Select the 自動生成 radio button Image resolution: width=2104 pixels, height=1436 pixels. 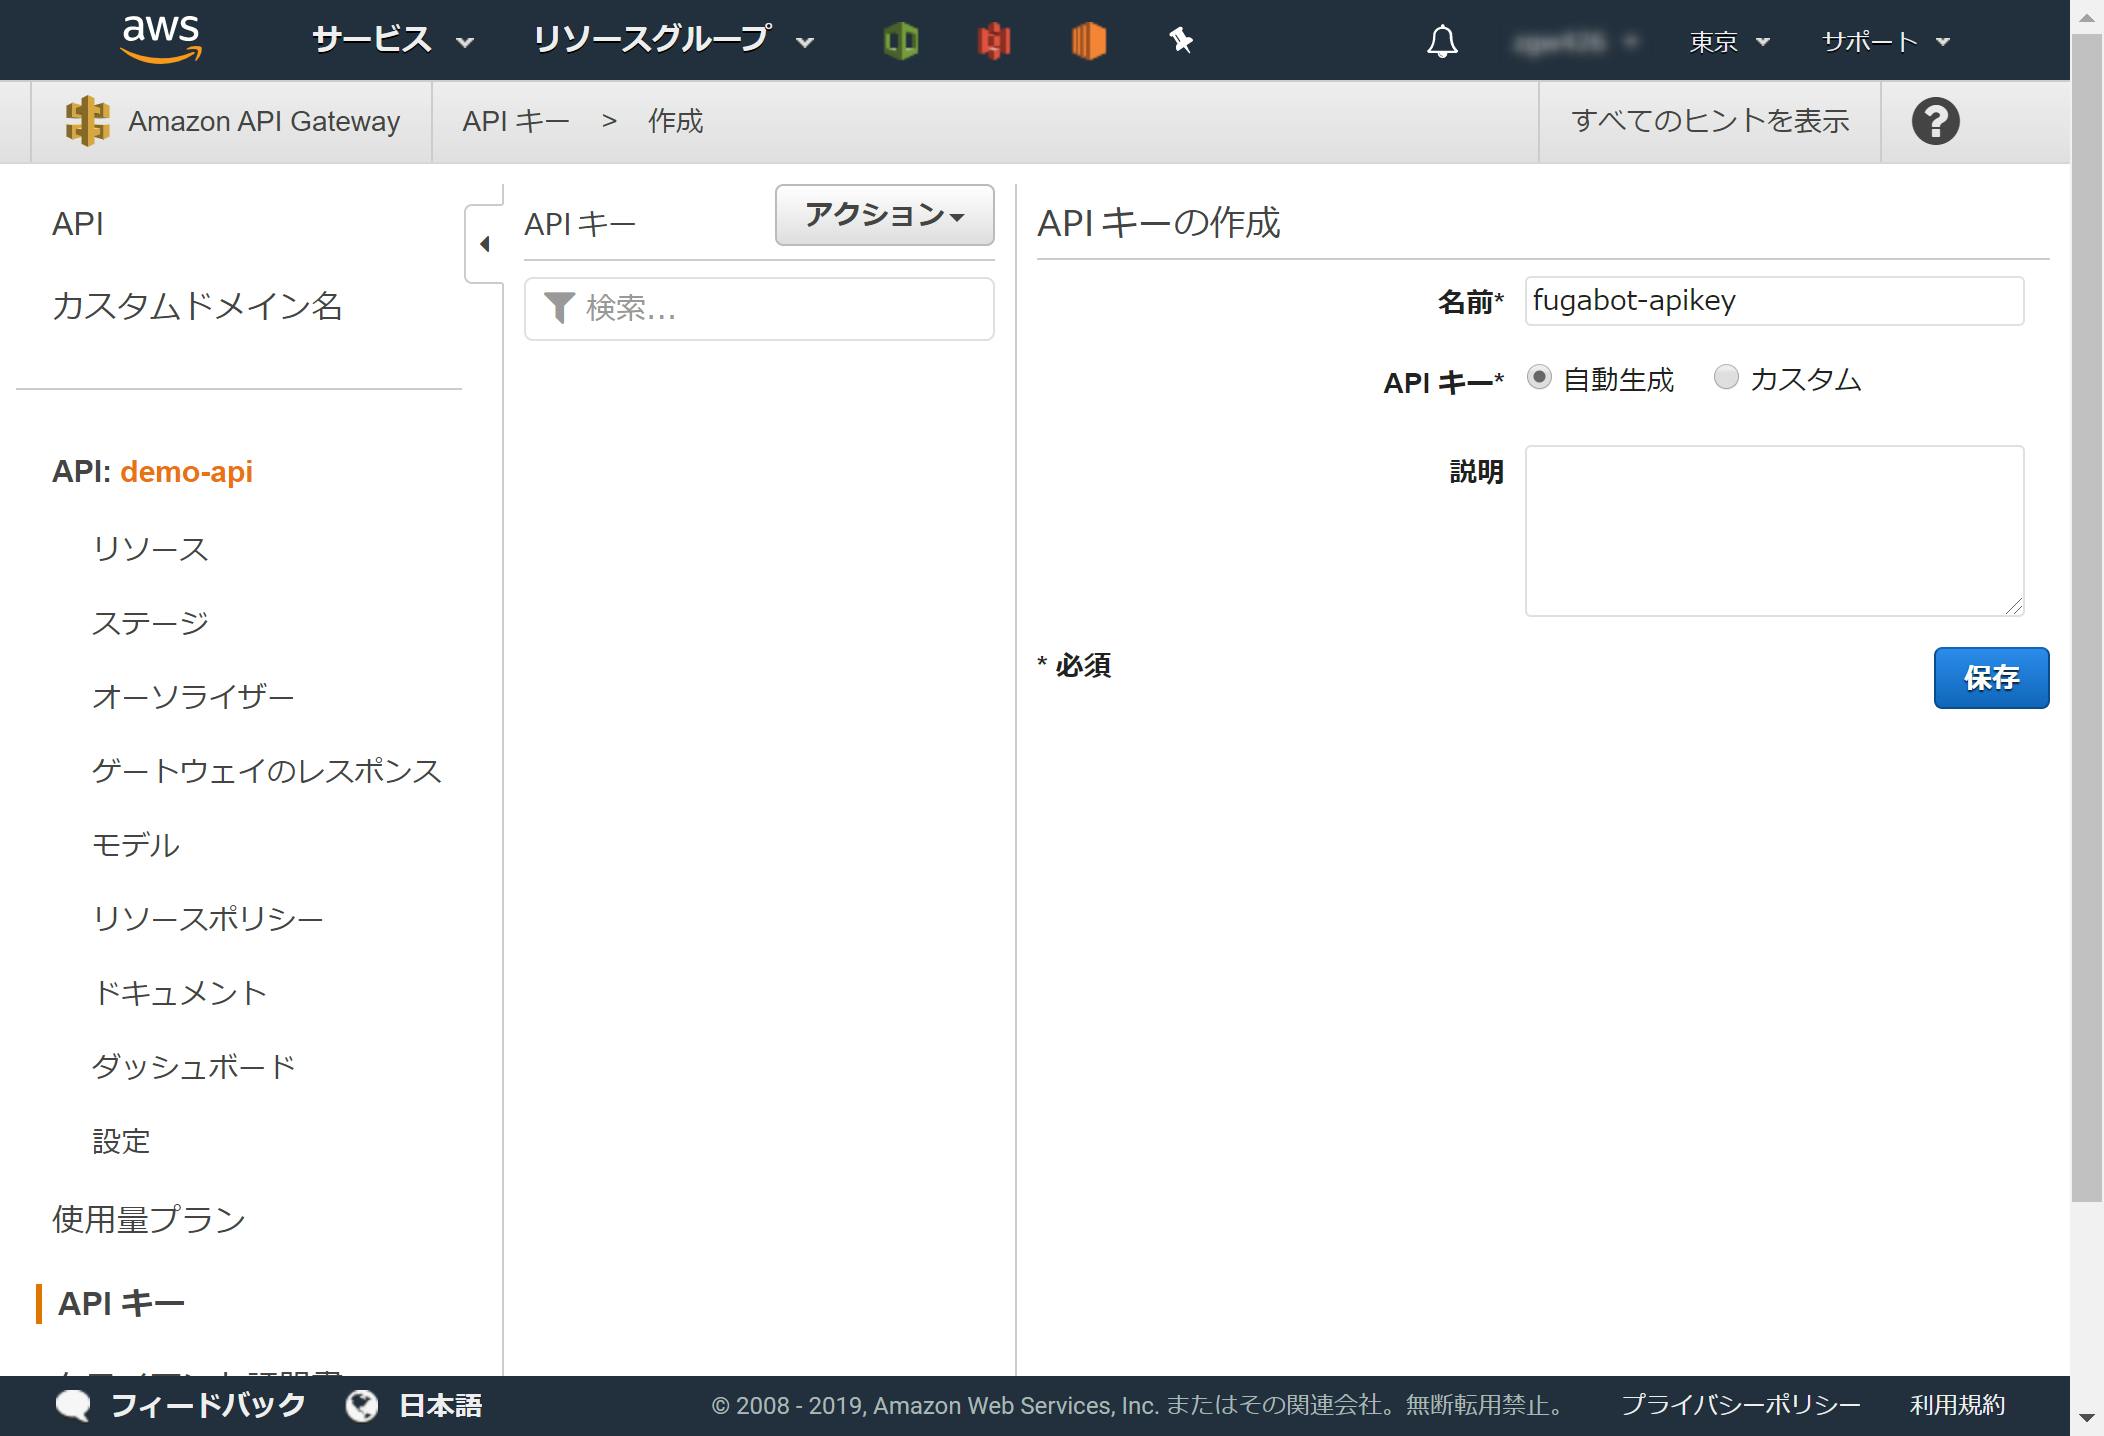[1539, 378]
